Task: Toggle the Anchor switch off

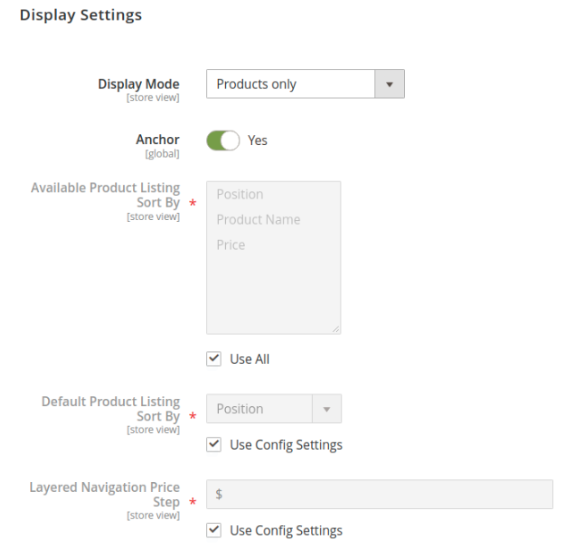Action: 223,140
